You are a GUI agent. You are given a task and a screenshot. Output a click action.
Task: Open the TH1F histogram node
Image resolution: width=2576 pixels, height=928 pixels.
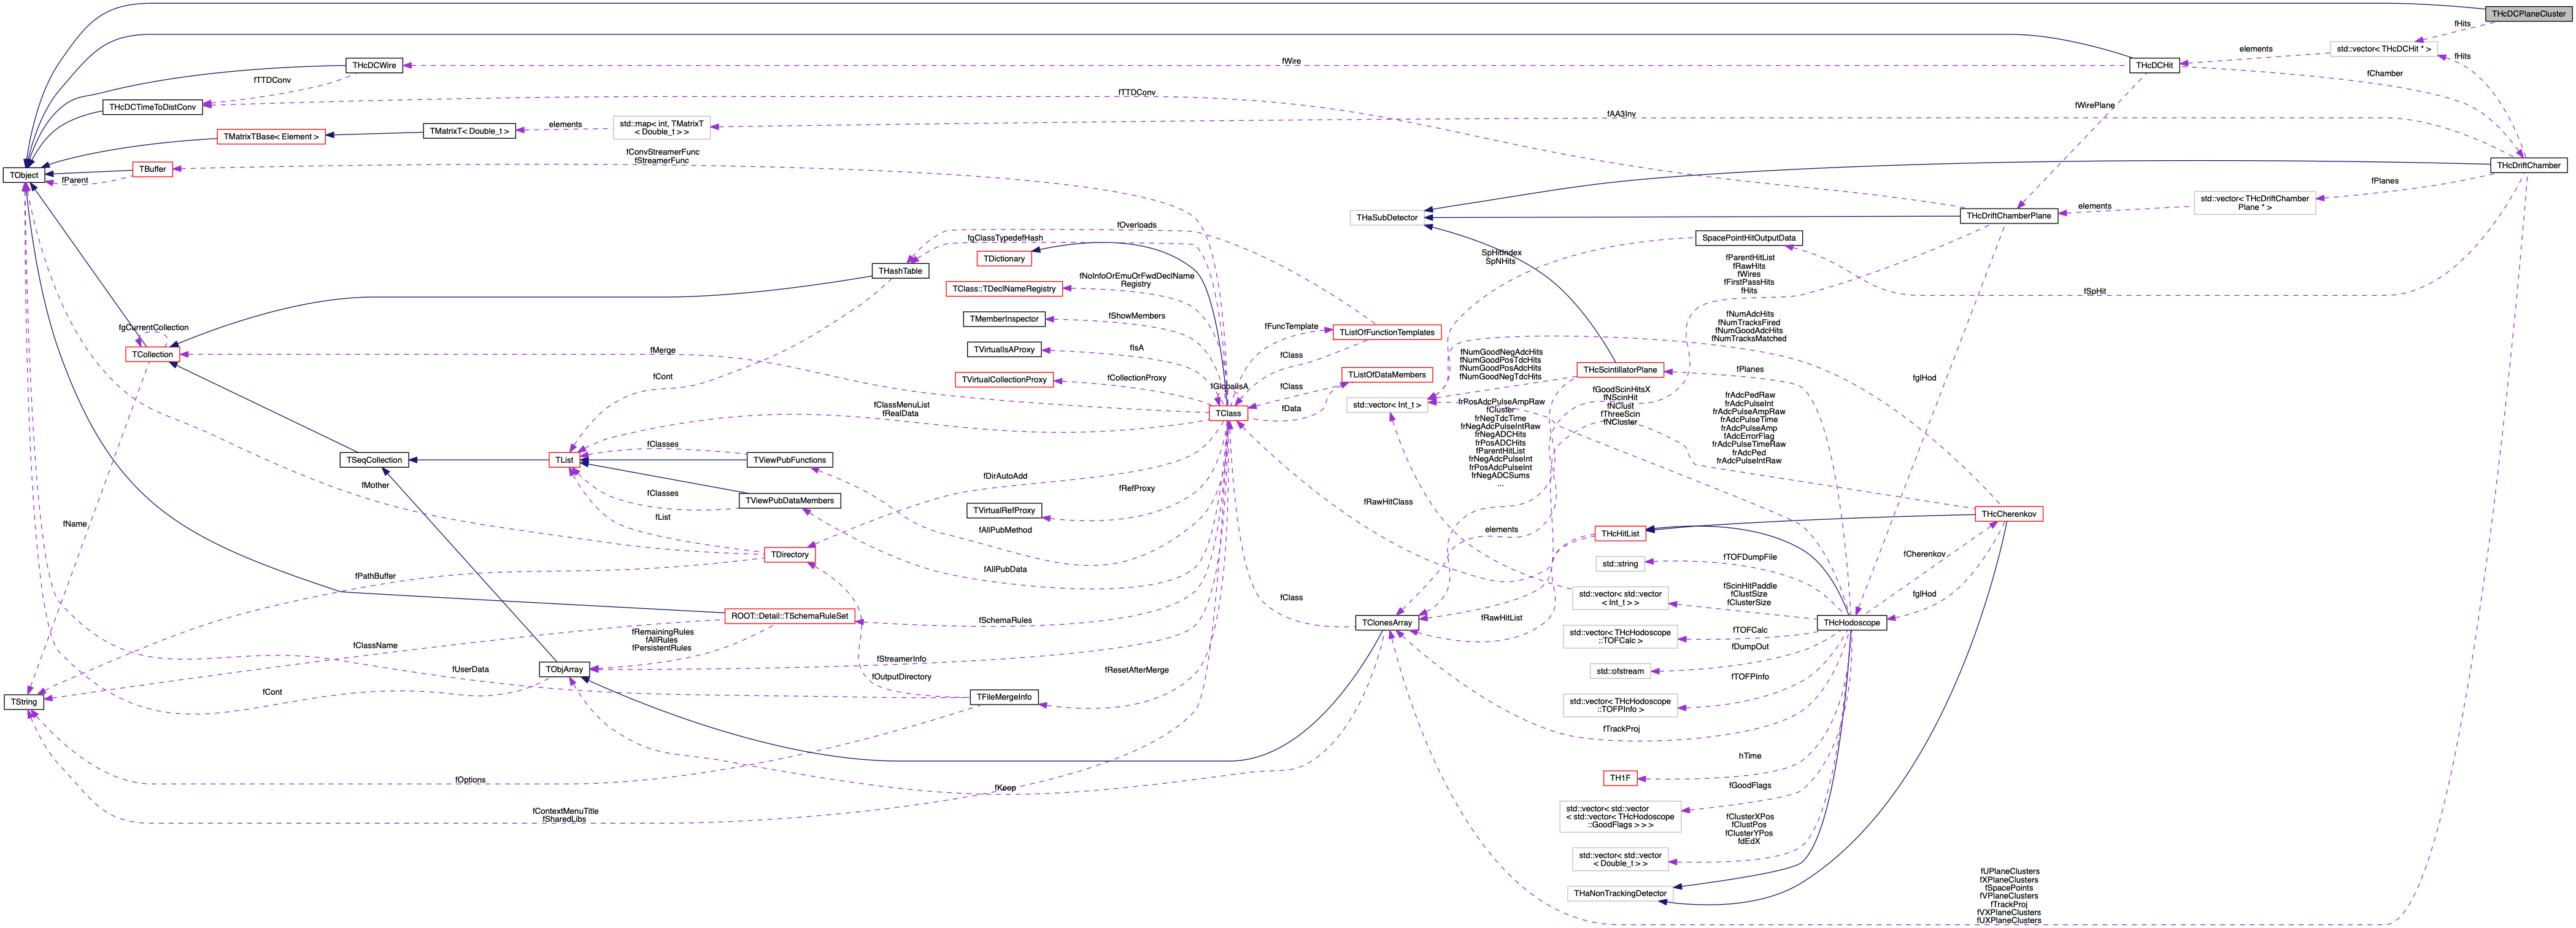(1620, 778)
